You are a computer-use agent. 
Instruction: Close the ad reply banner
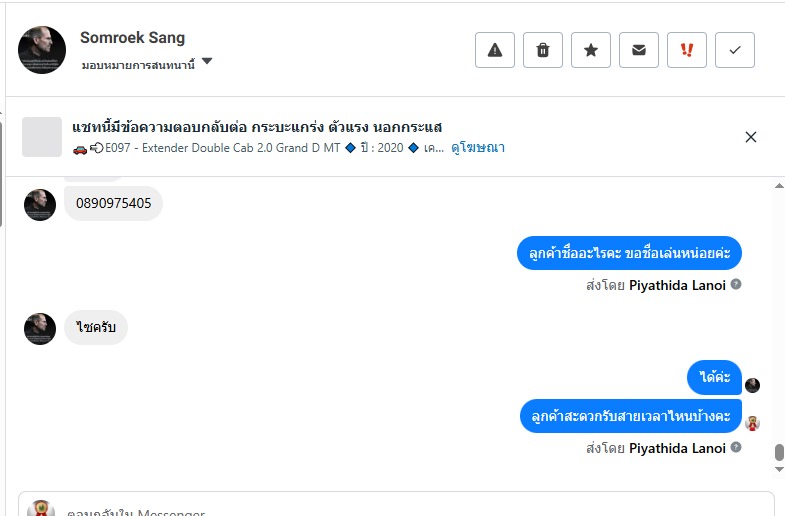pyautogui.click(x=751, y=137)
